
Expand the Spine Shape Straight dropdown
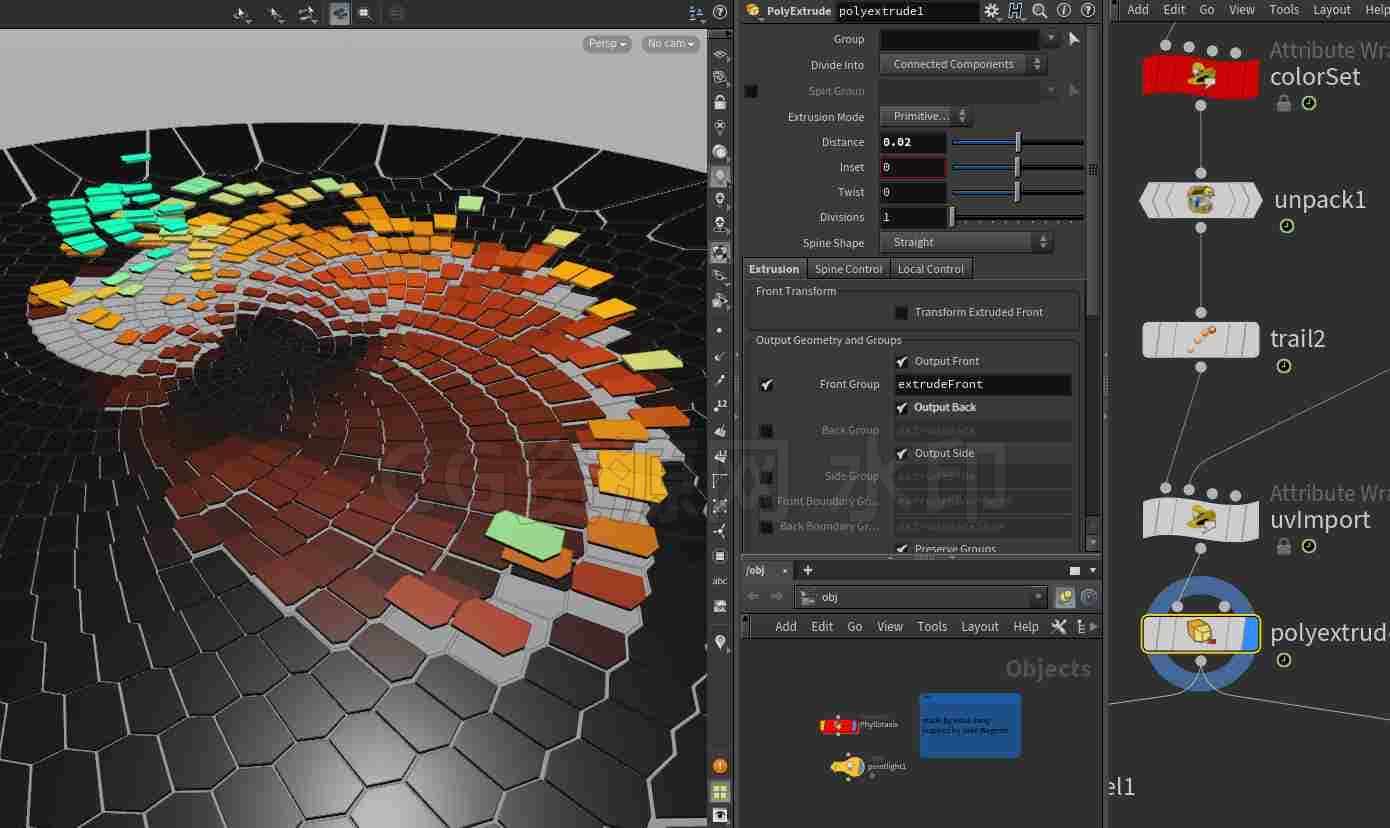(x=966, y=242)
